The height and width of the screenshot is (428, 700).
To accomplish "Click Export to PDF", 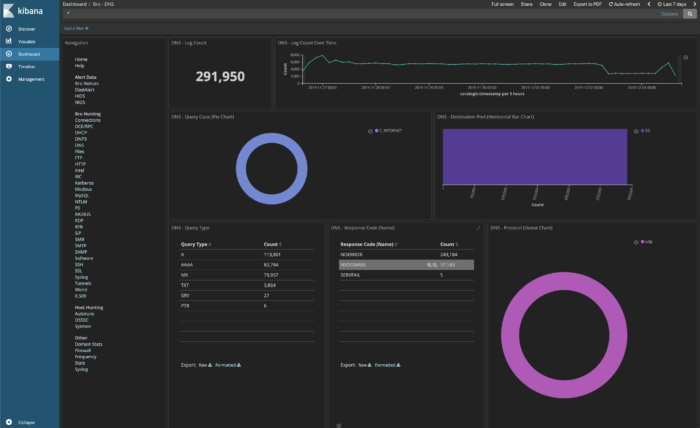I will [588, 4].
